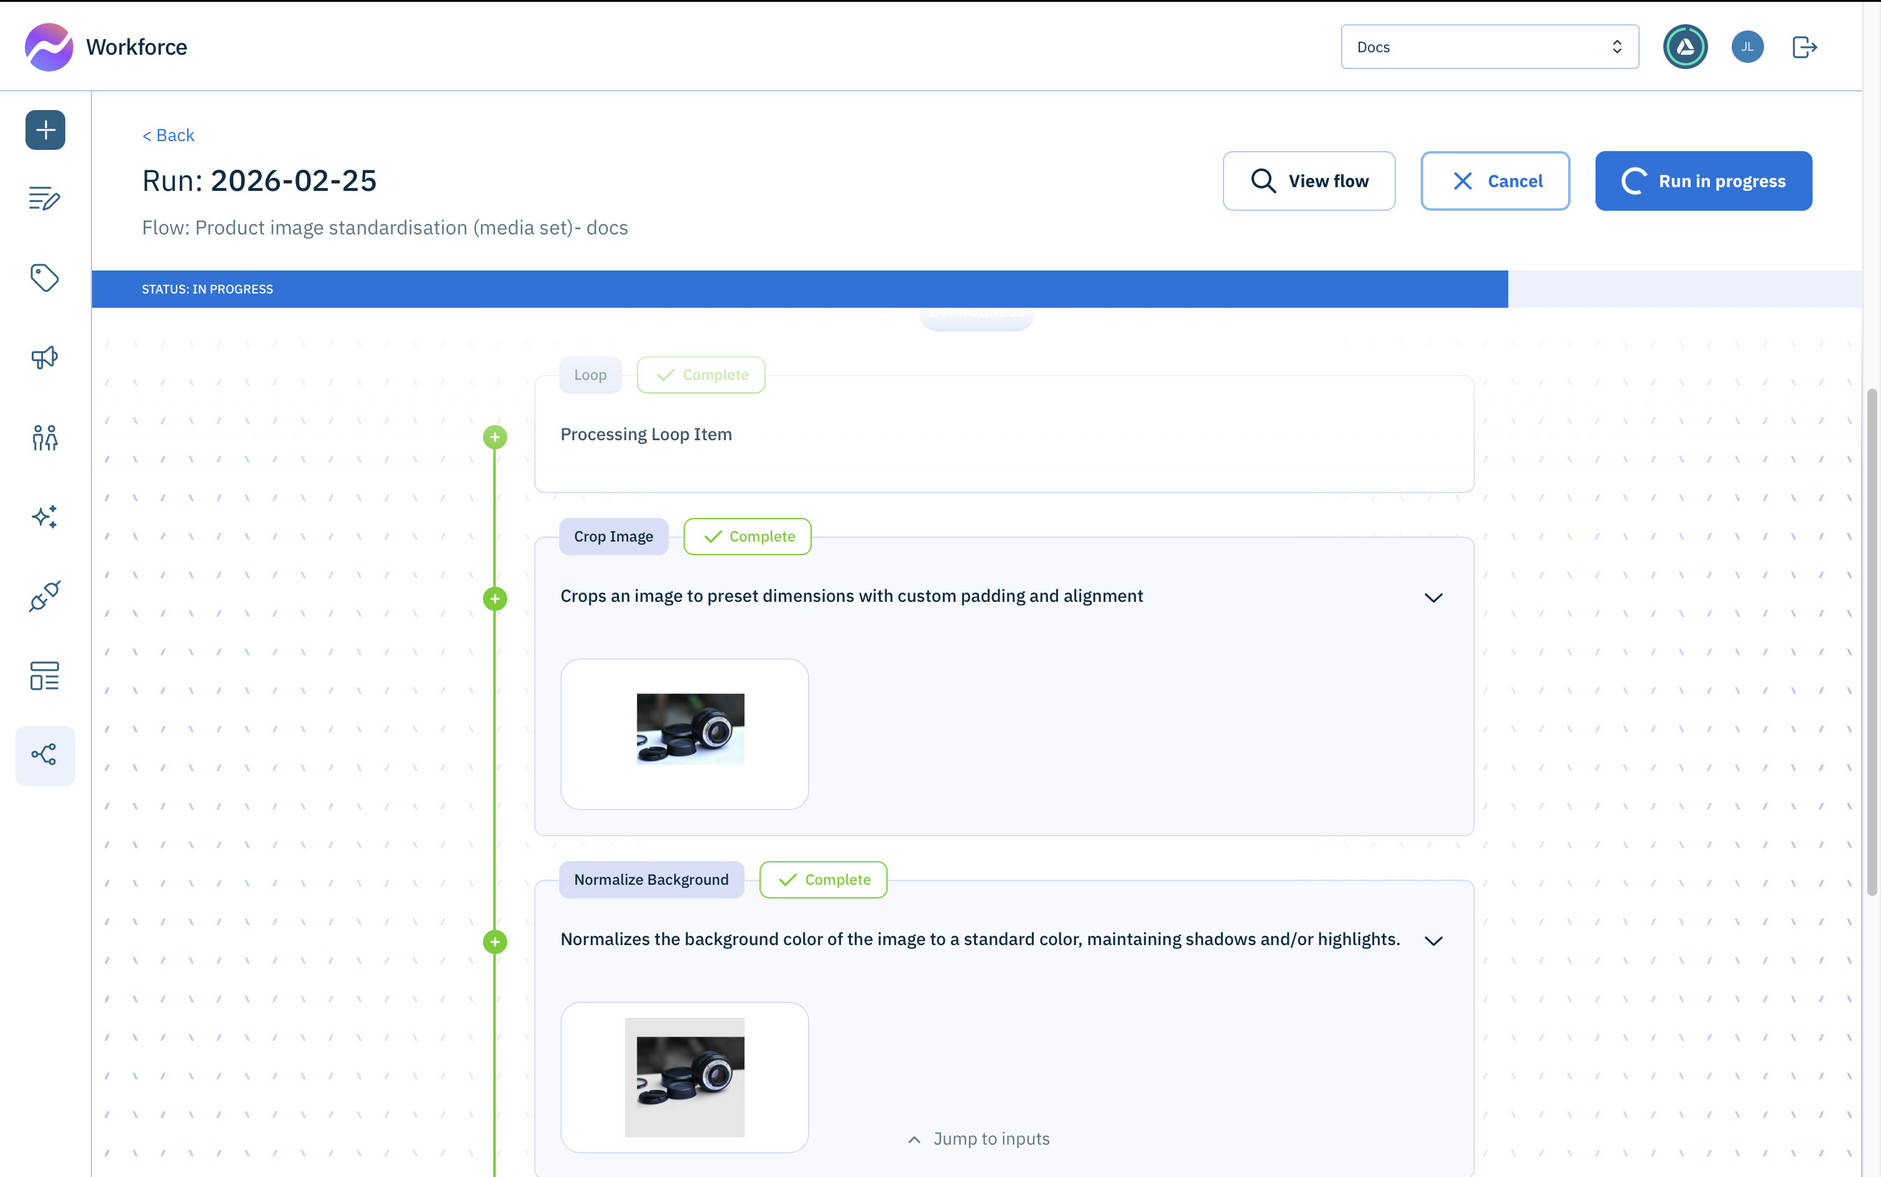Expand the Crop Image step details
Viewport: 1881px width, 1177px height.
click(1432, 597)
